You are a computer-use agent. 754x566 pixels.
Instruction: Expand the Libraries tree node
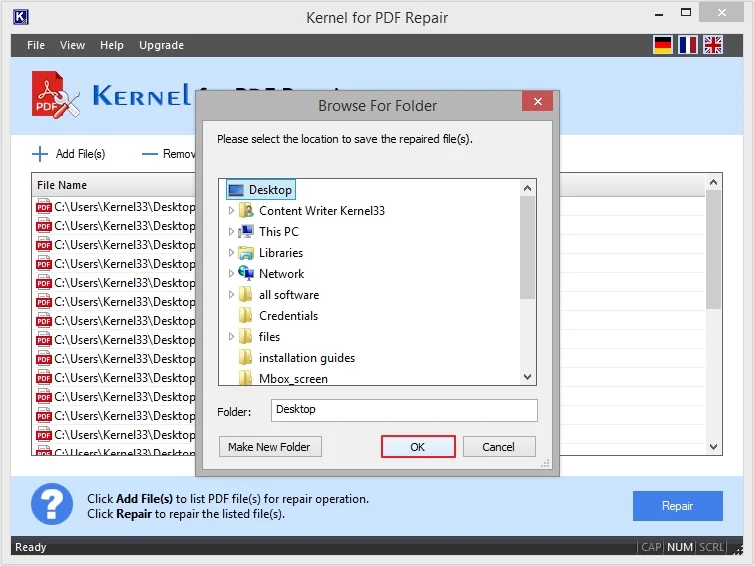231,252
